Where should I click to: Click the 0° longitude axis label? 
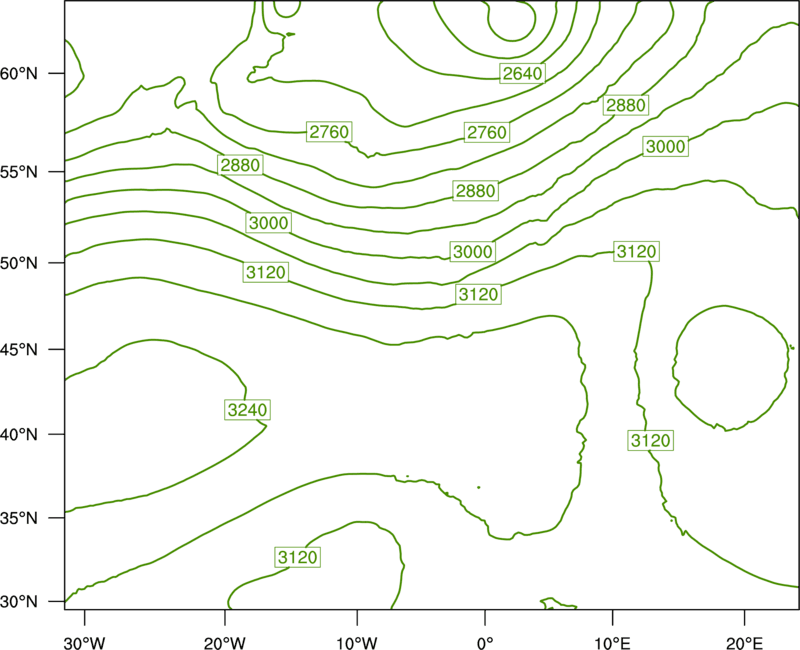tap(485, 643)
